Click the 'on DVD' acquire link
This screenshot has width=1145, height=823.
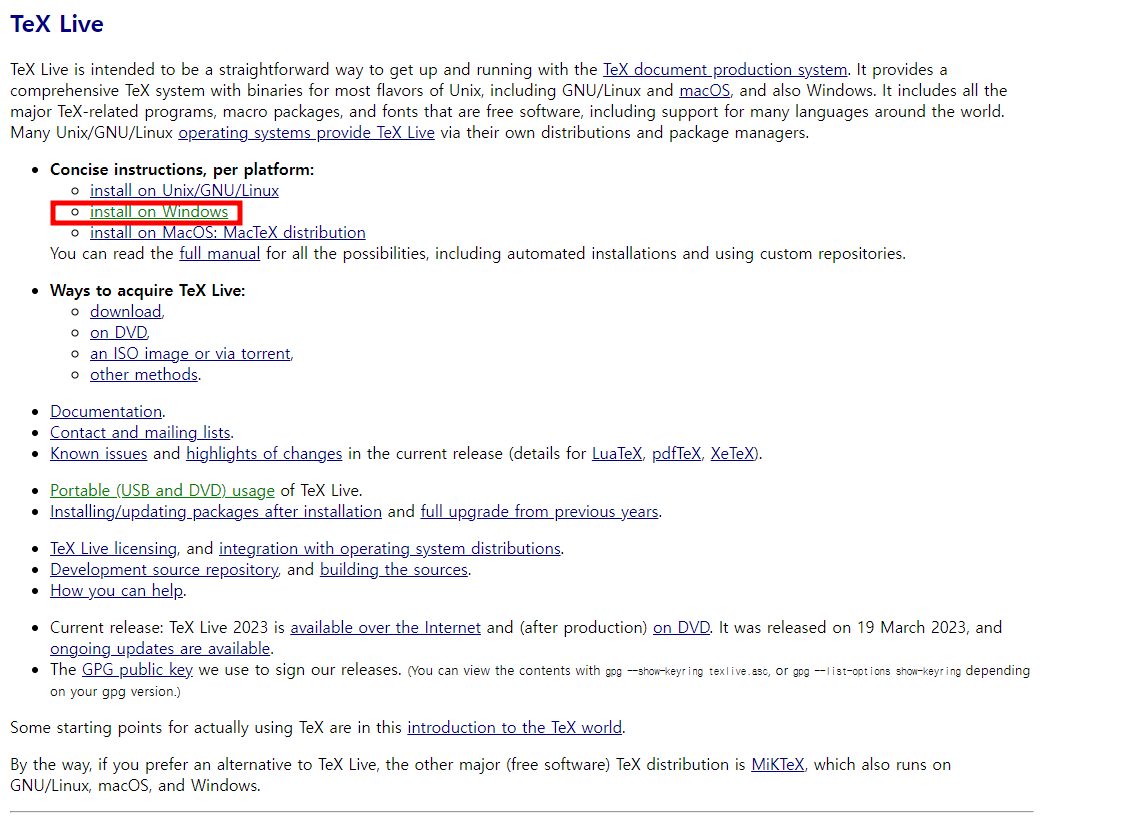pyautogui.click(x=118, y=333)
